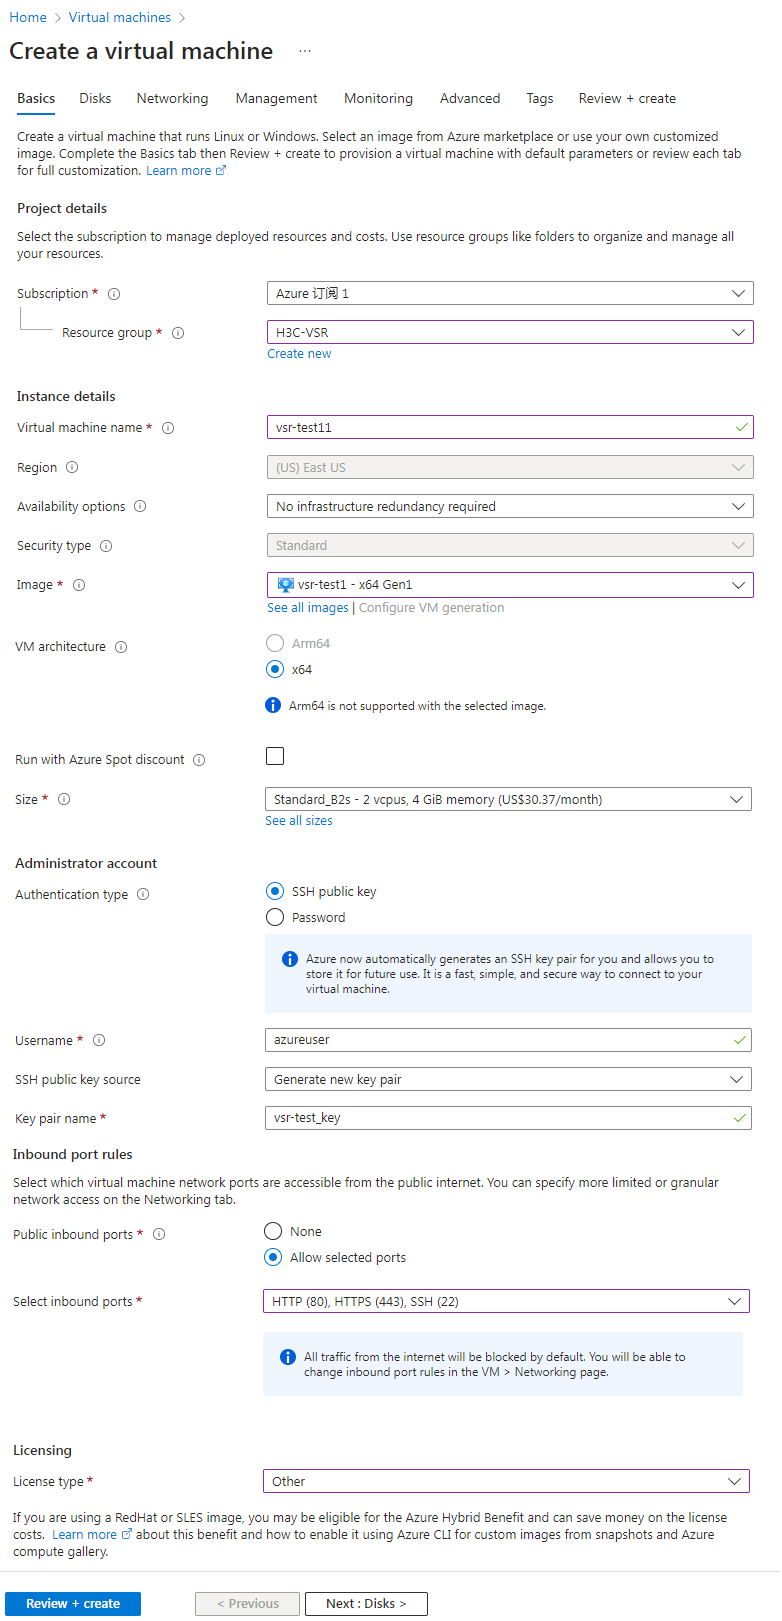782x1621 pixels.
Task: Open the Resource group dropdown
Action: point(510,332)
